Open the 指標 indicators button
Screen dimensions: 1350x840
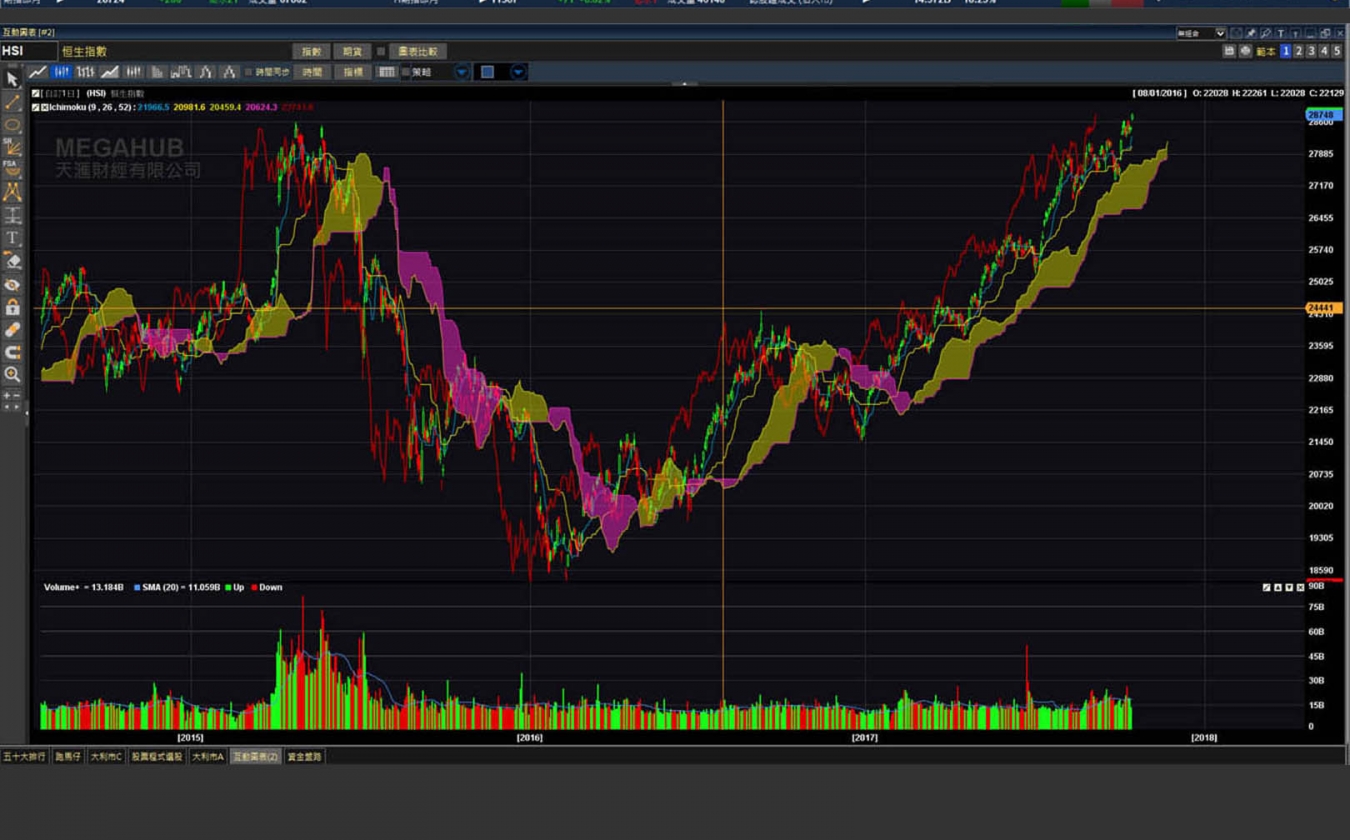click(x=353, y=72)
